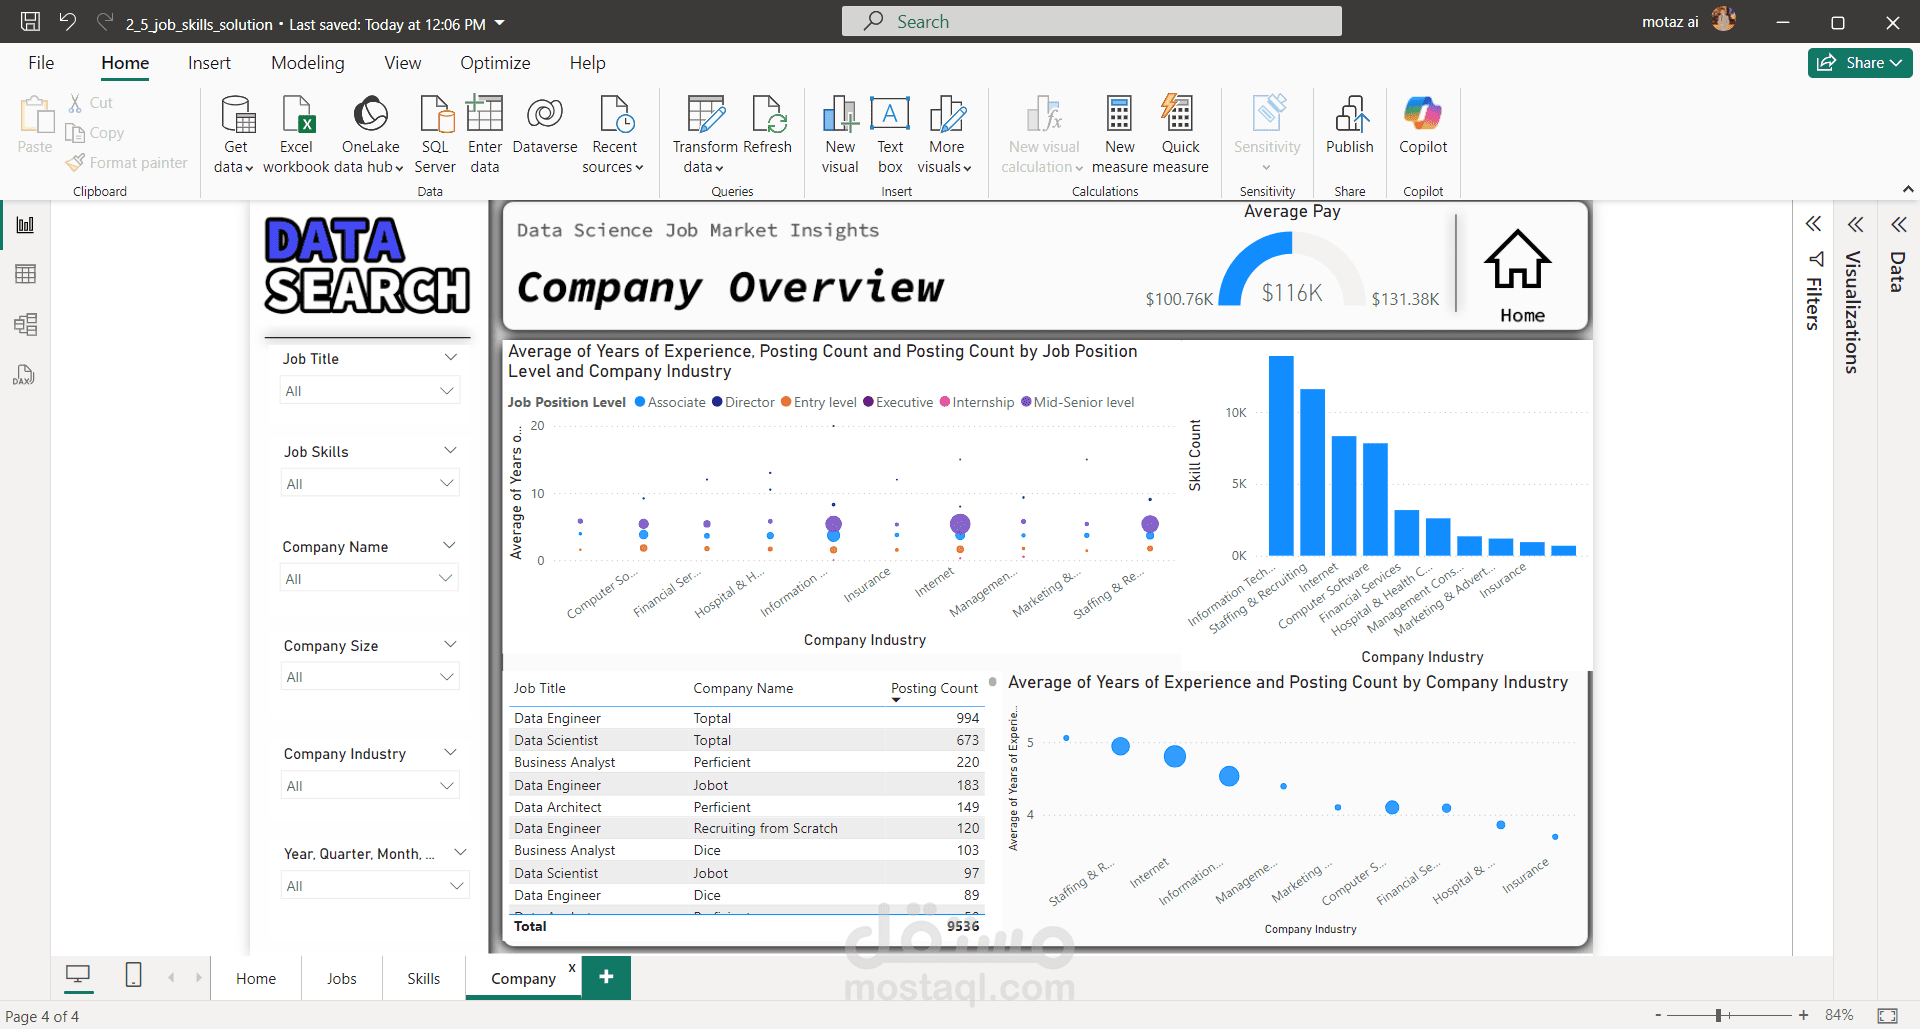Go to the Skills page tab
The height and width of the screenshot is (1029, 1920).
pyautogui.click(x=424, y=978)
